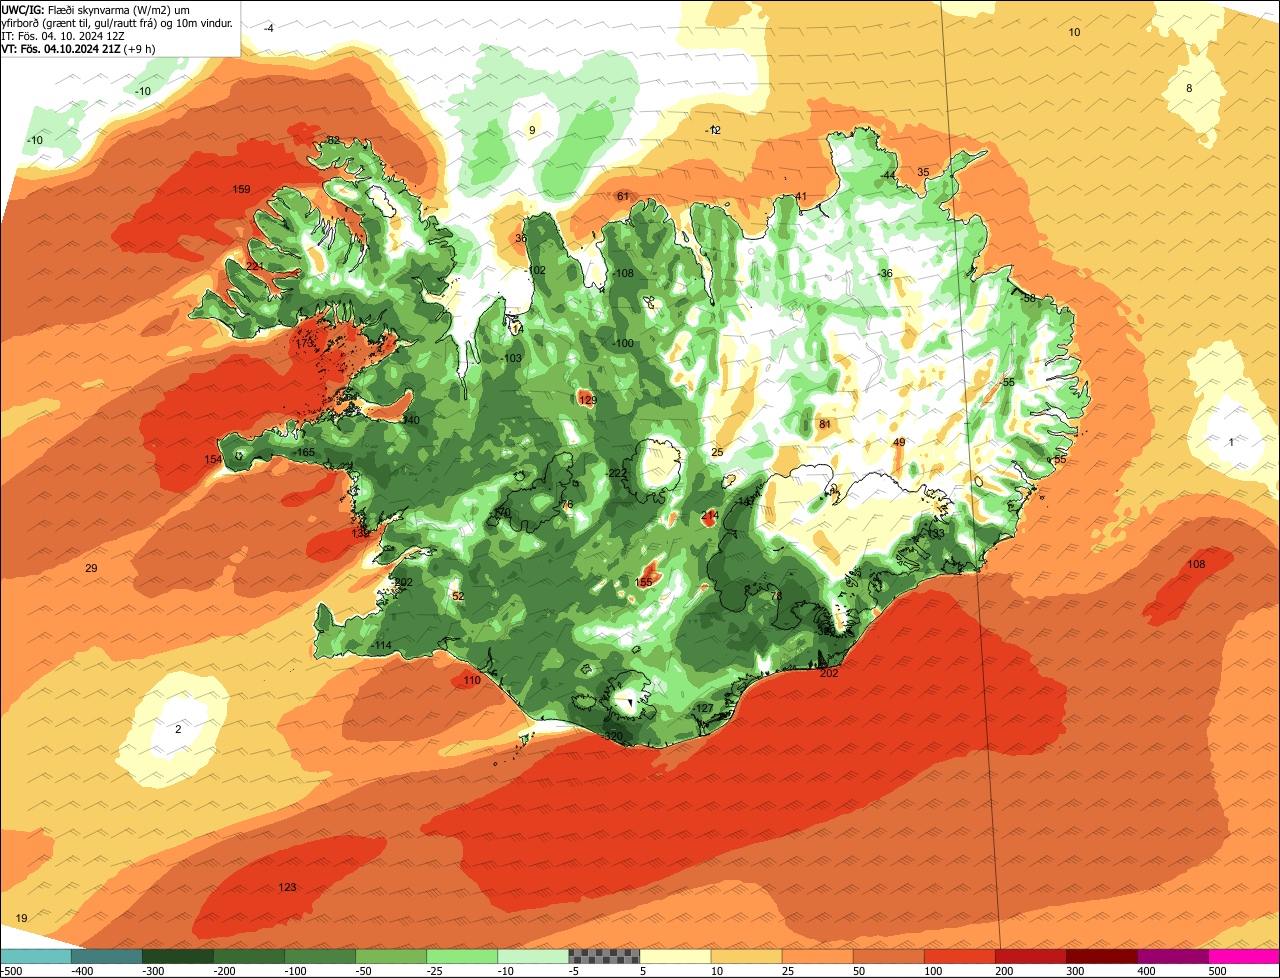Click the map value '49' in the eastern highlands
The image size is (1280, 978).
[x=899, y=442]
